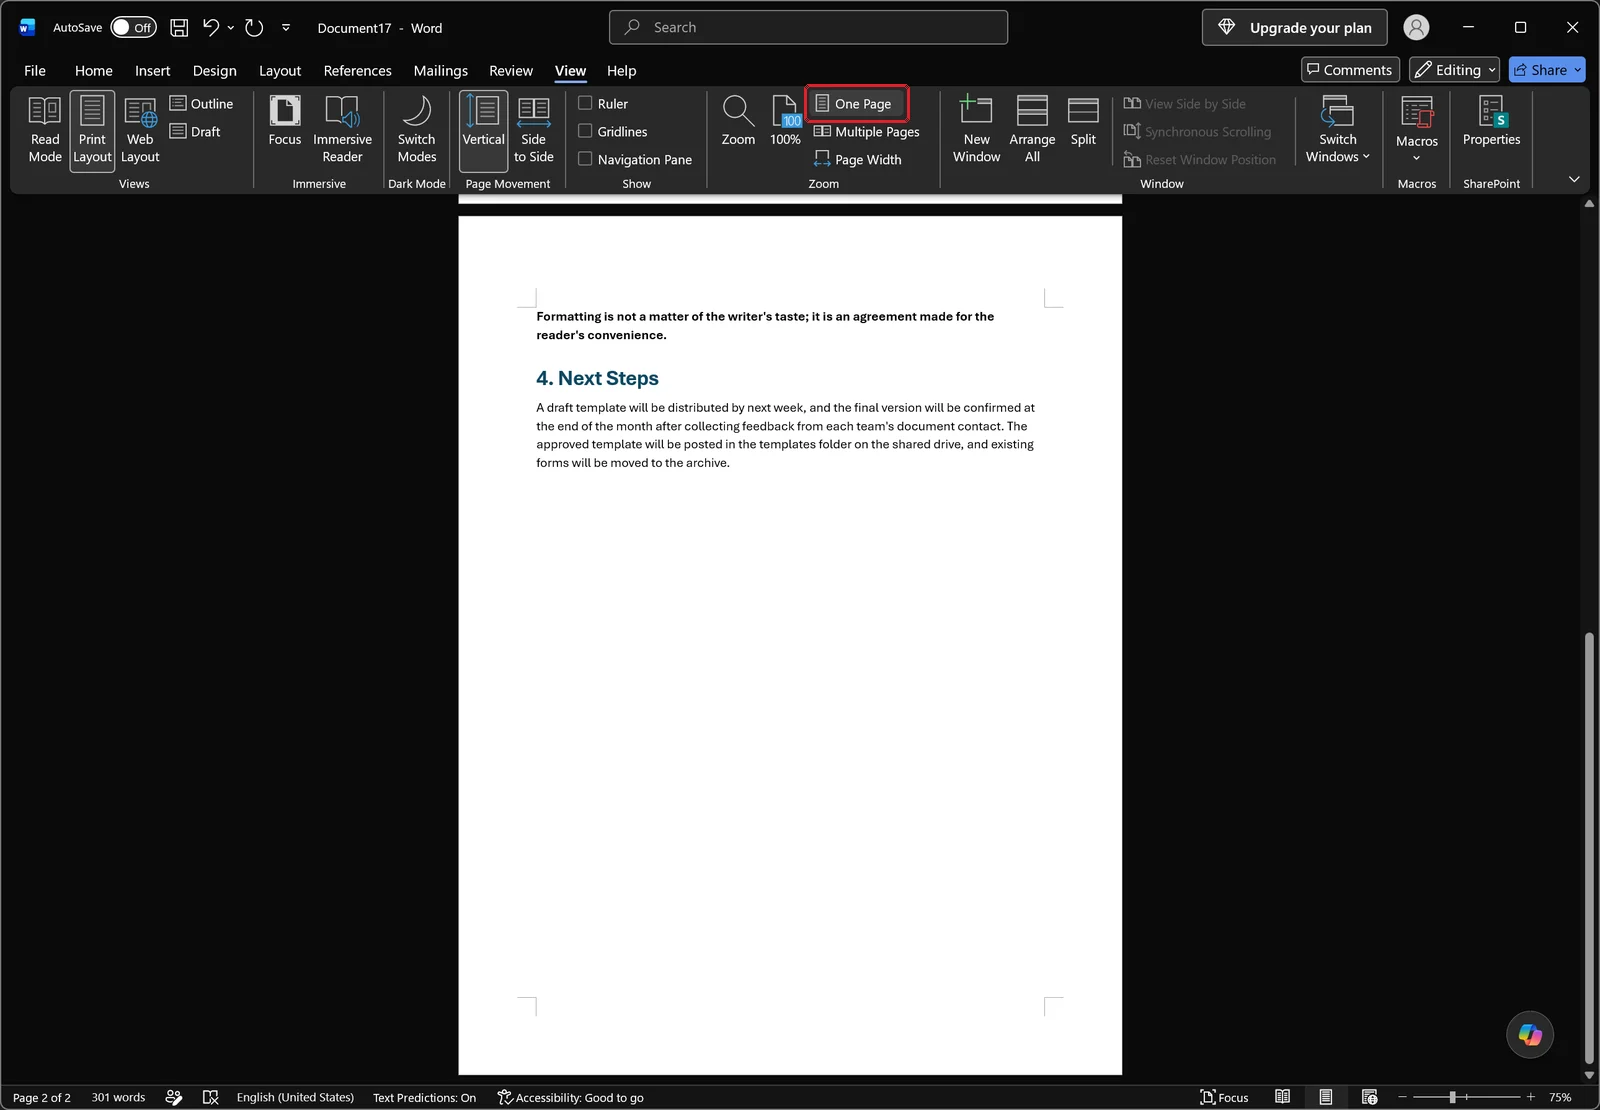Open the File menu
The width and height of the screenshot is (1600, 1110).
pyautogui.click(x=35, y=71)
